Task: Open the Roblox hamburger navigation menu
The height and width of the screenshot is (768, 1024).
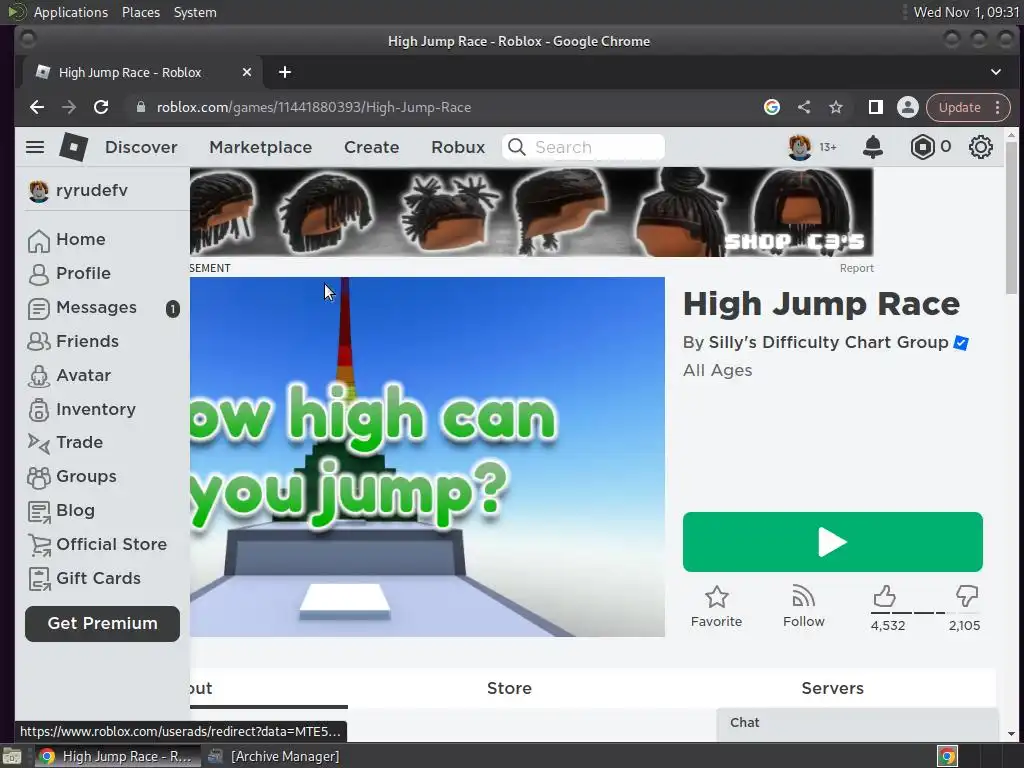Action: [x=35, y=147]
